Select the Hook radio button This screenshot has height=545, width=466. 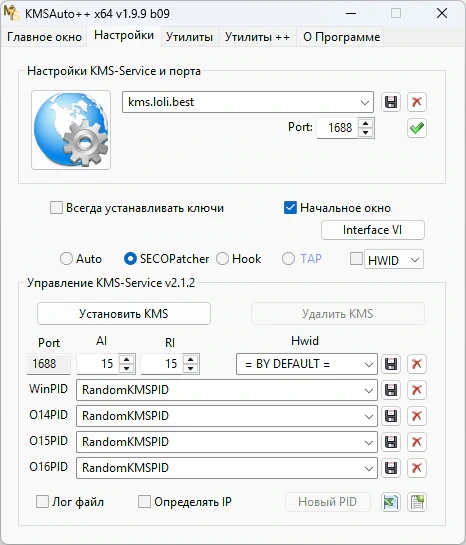(x=222, y=259)
